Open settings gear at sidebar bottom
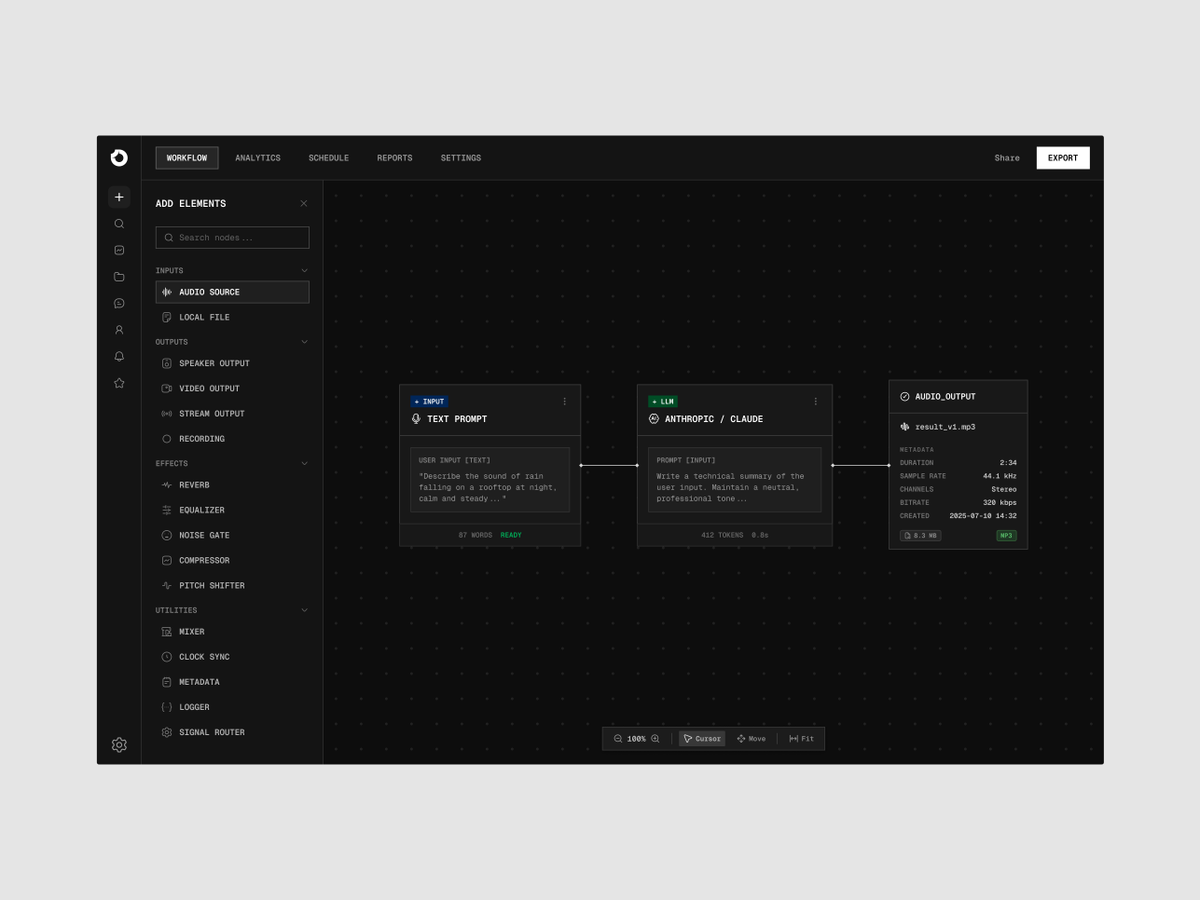 pos(119,745)
